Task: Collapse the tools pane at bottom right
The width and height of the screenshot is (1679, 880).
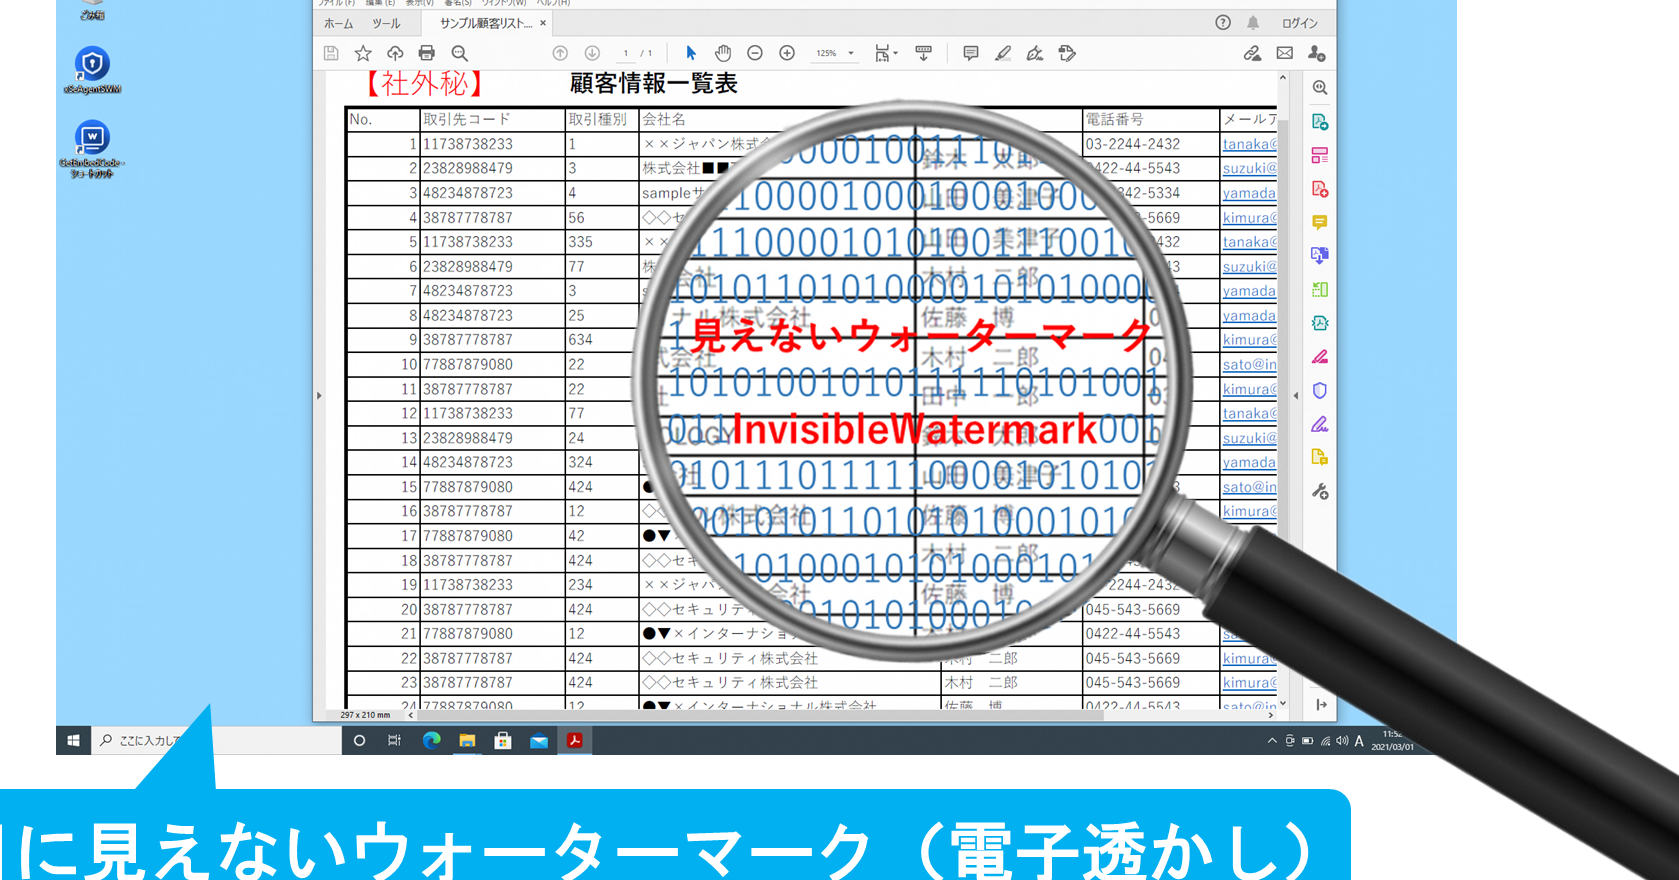Action: tap(1321, 705)
